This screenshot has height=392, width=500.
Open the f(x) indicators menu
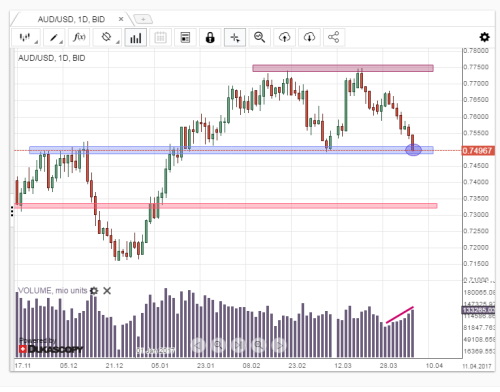click(x=79, y=37)
